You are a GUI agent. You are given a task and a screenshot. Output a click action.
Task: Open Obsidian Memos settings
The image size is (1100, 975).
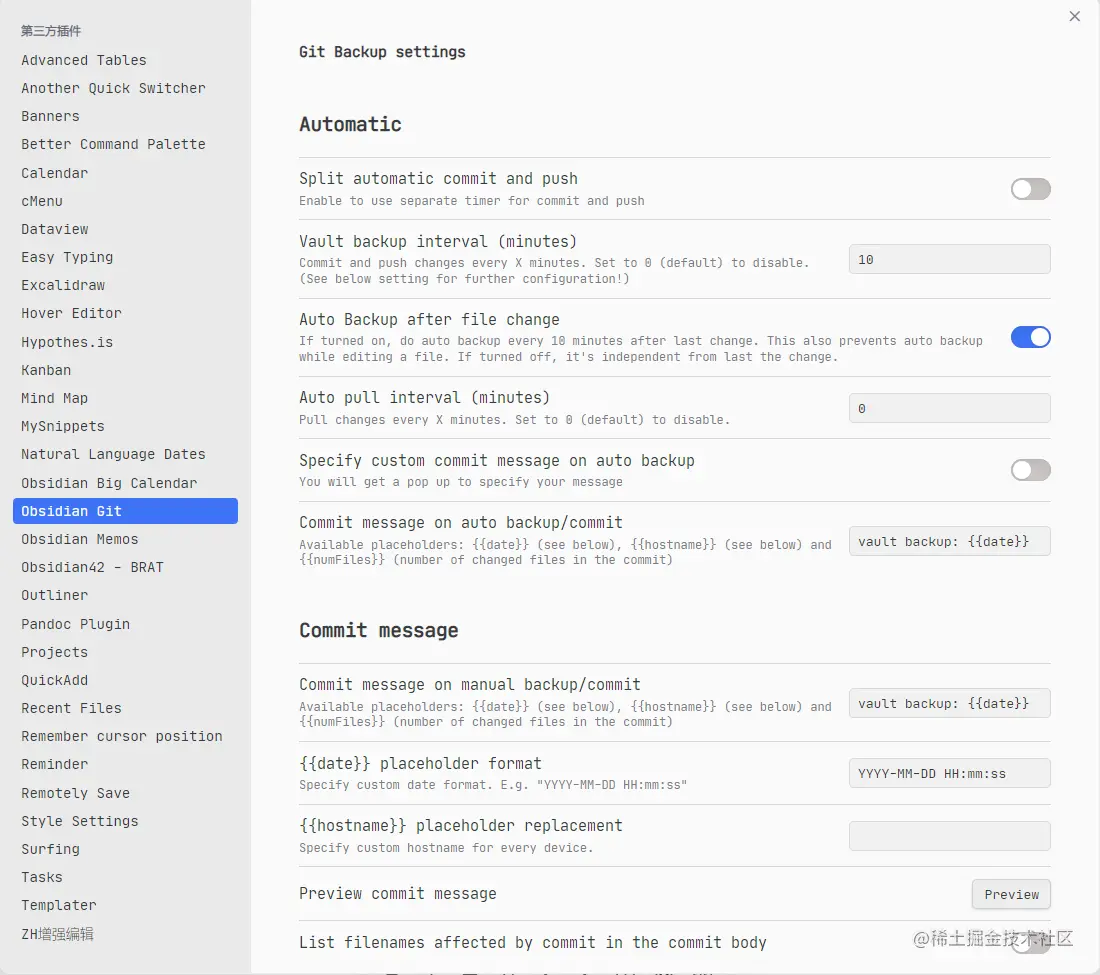click(x=125, y=539)
